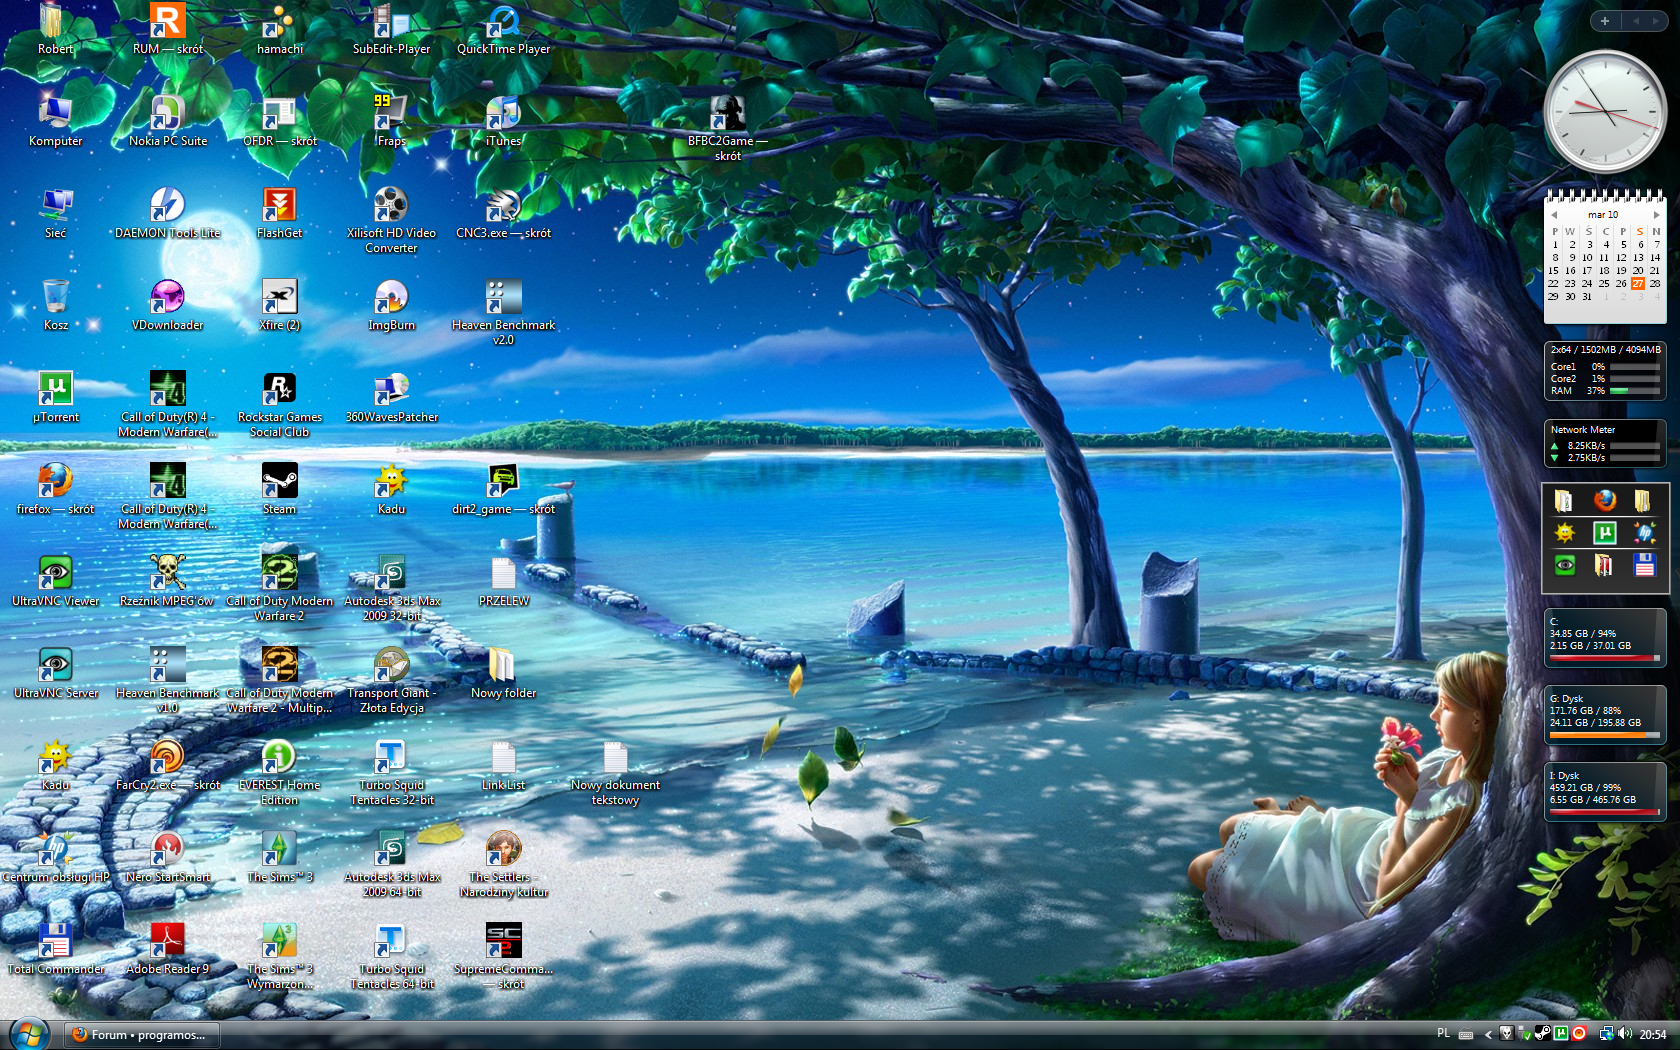Switch to Forum programos taskbar button
This screenshot has height=1050, width=1680.
142,1035
